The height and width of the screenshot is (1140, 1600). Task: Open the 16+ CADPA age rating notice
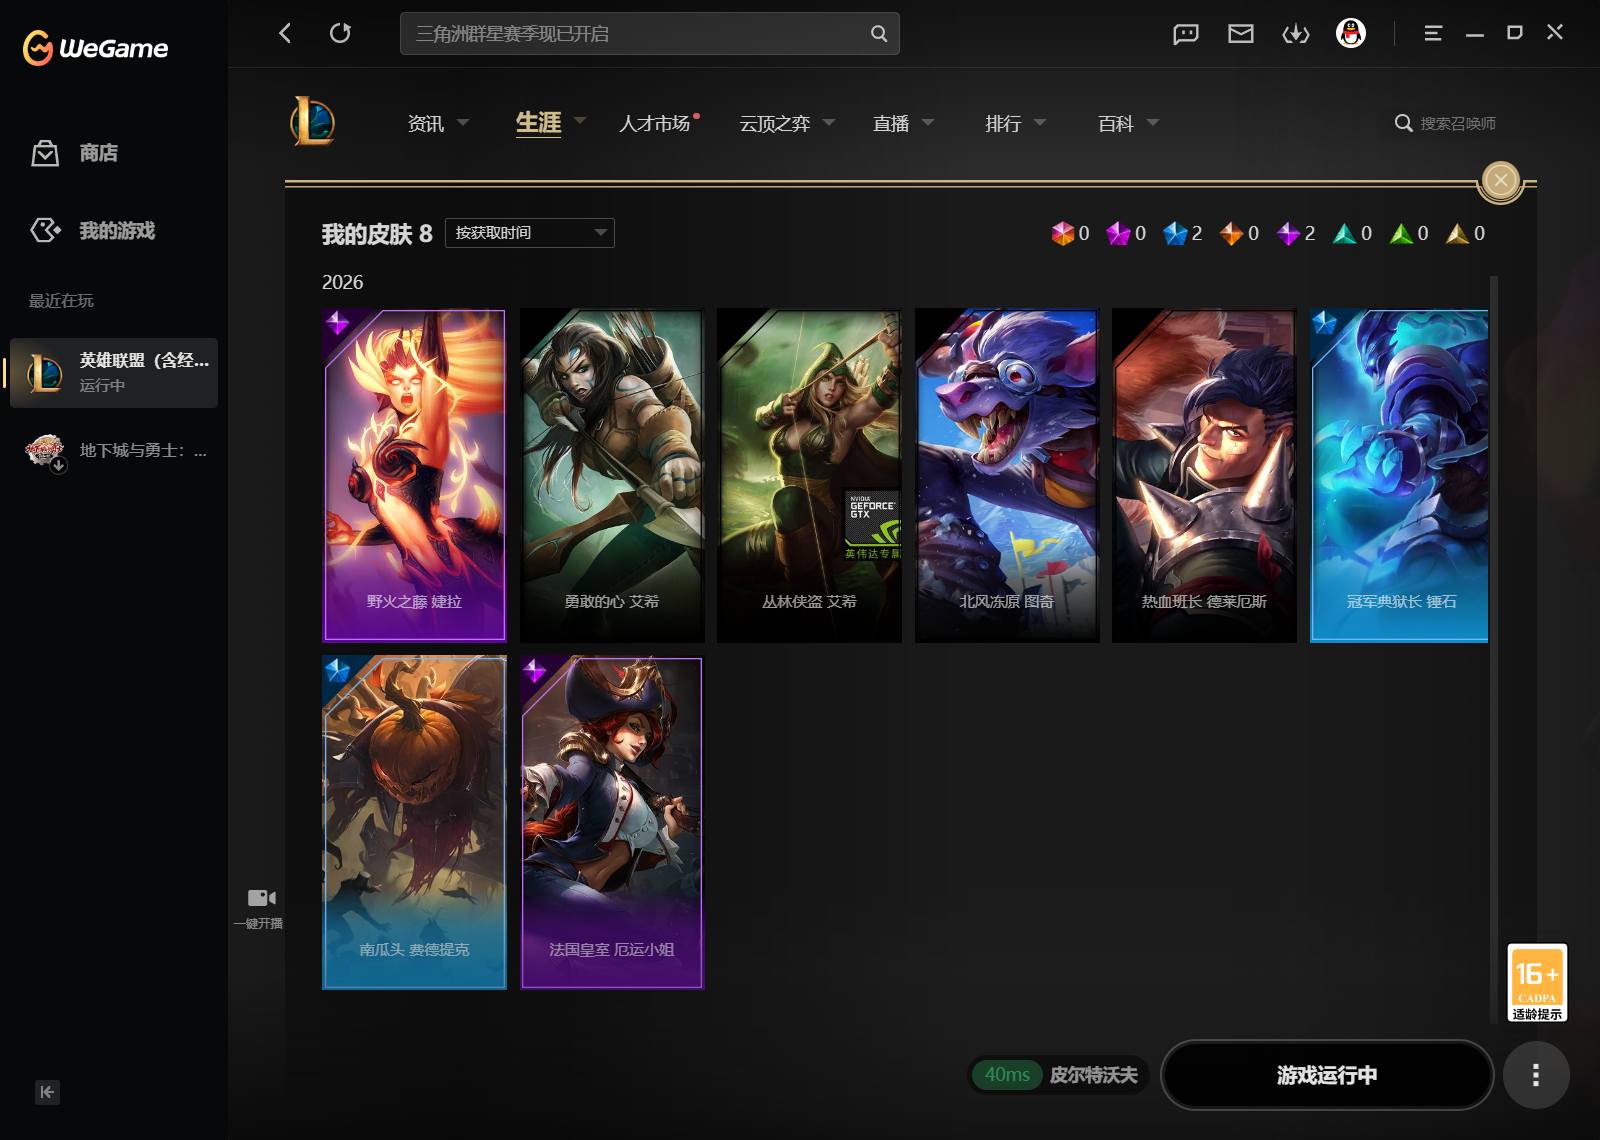(x=1537, y=983)
